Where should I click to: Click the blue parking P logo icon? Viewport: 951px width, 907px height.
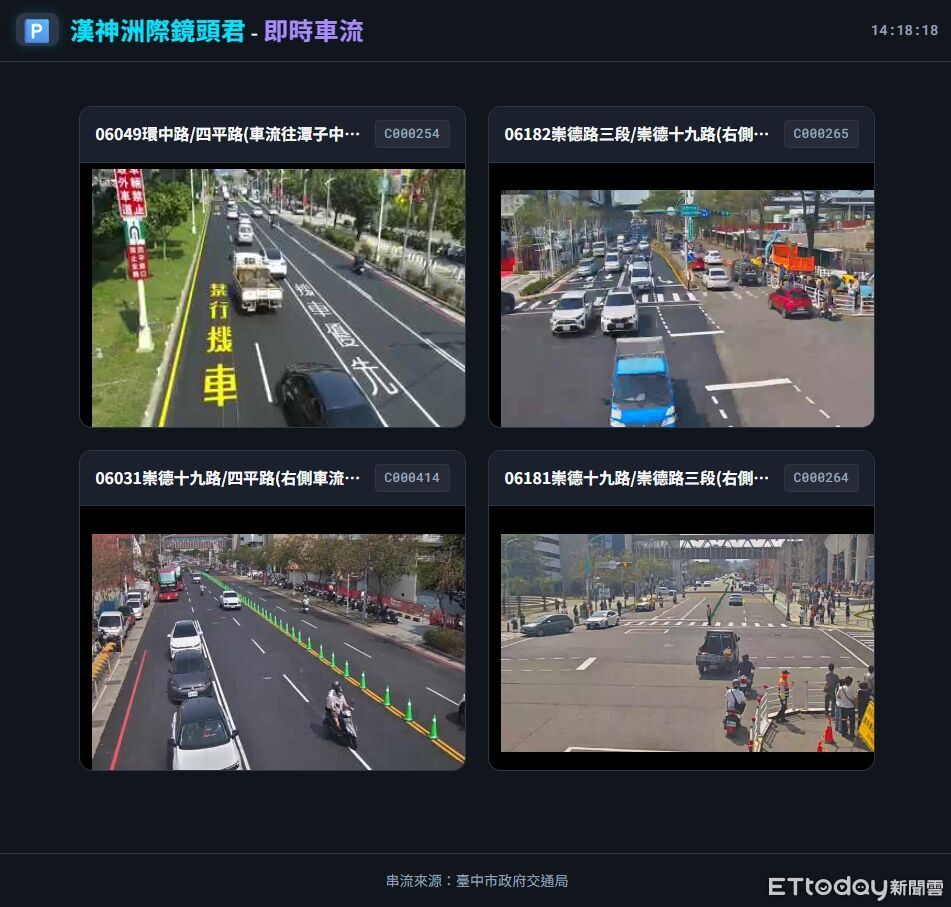coord(36,31)
